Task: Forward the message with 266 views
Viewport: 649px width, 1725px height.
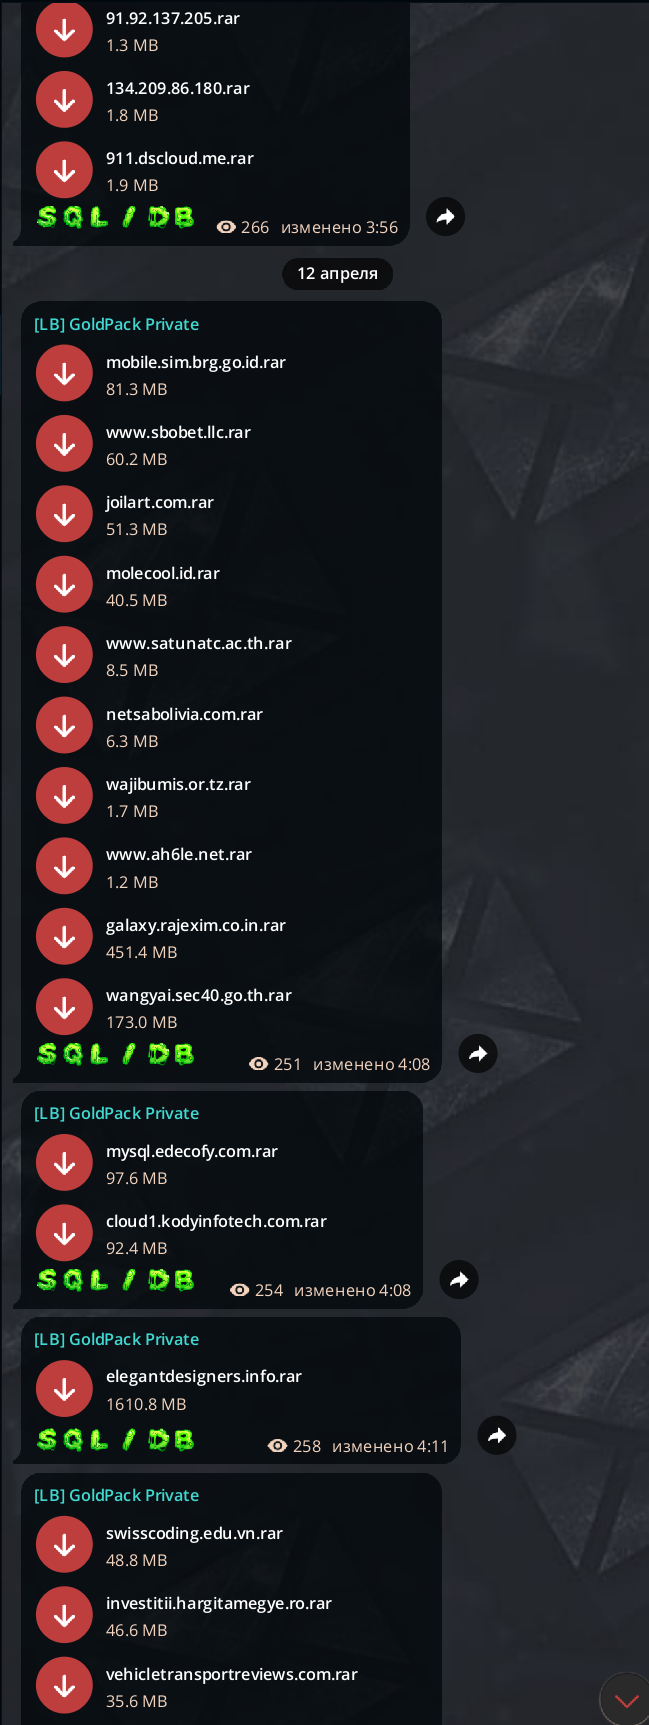Action: (446, 216)
